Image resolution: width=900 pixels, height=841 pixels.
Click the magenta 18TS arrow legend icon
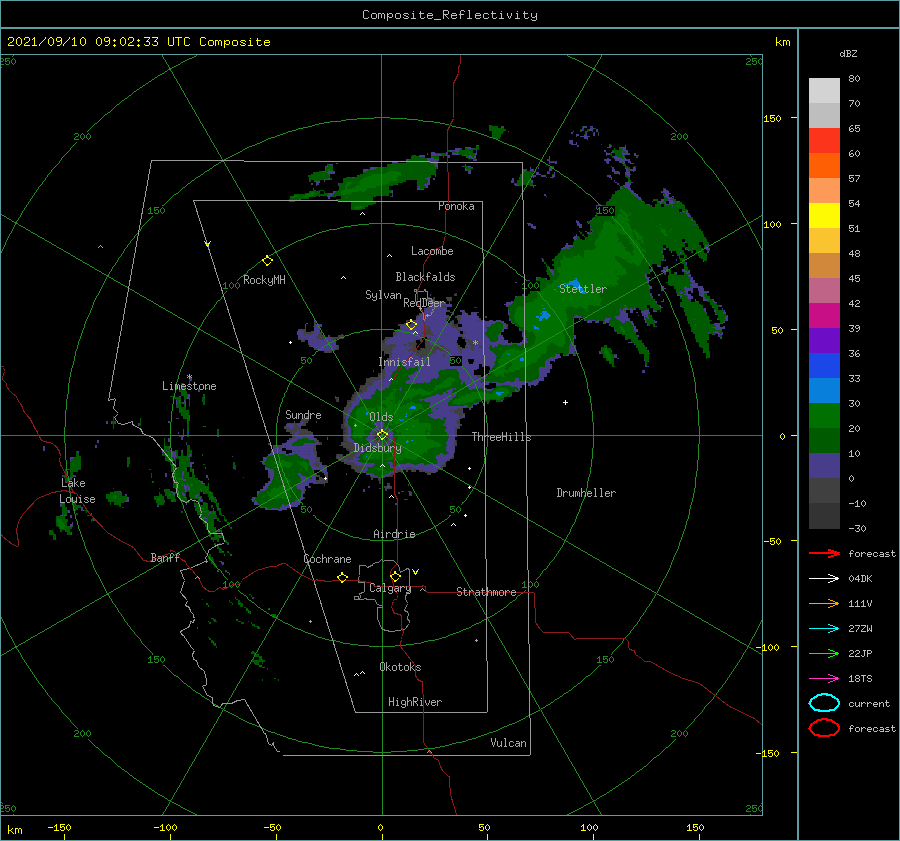coord(824,679)
